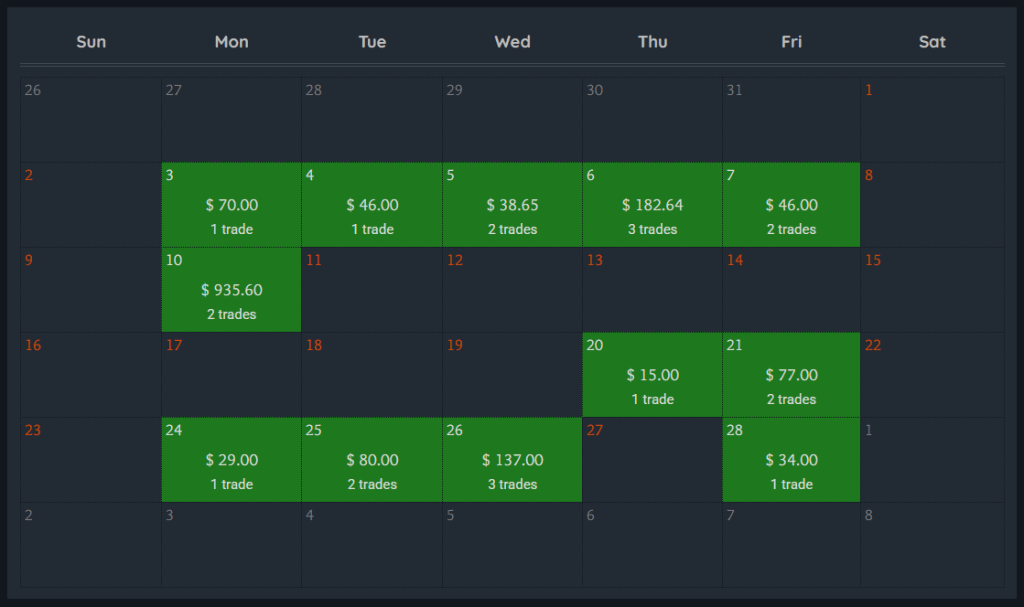Image resolution: width=1024 pixels, height=607 pixels.
Task: Click the Mon column header
Action: 231,42
